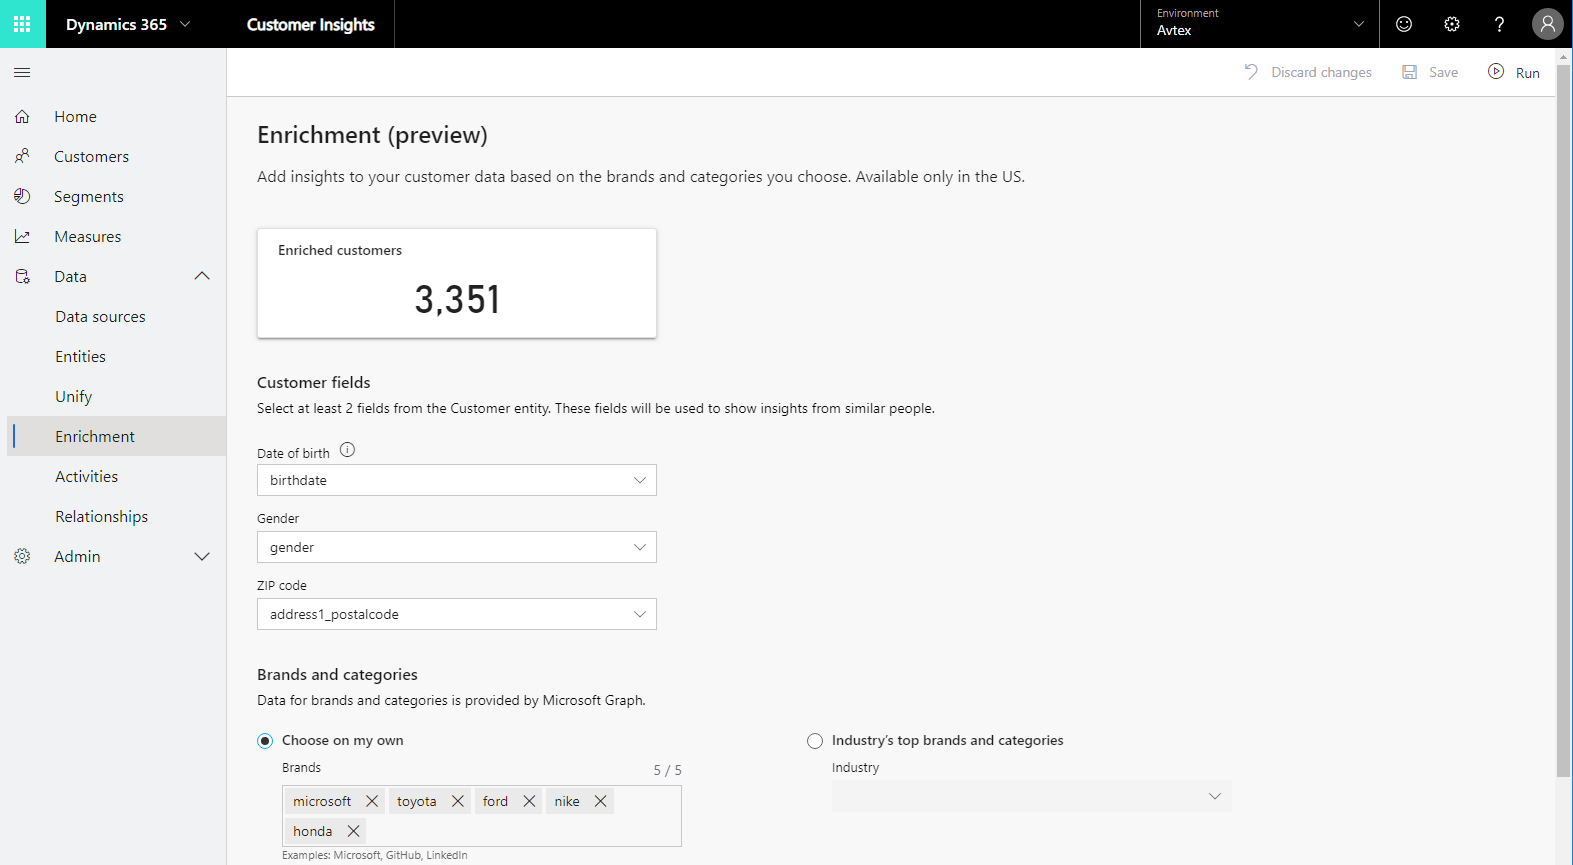Open feedback smiley icon
The image size is (1573, 865).
tap(1404, 24)
